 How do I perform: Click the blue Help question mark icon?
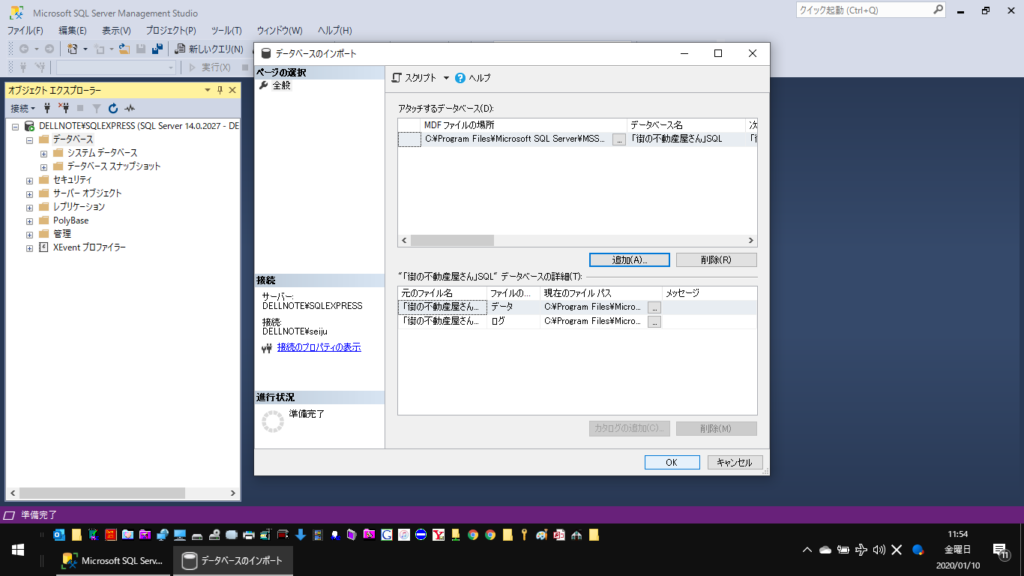coord(460,78)
